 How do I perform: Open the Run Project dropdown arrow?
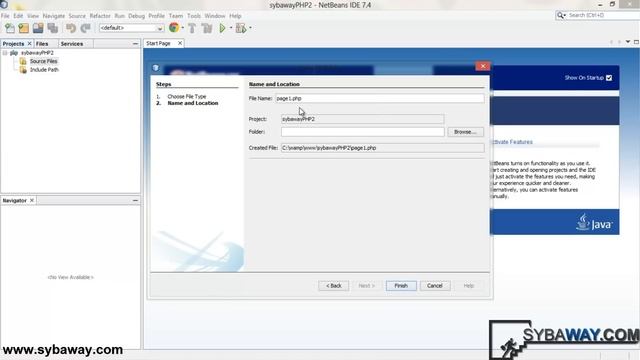pyautogui.click(x=231, y=28)
